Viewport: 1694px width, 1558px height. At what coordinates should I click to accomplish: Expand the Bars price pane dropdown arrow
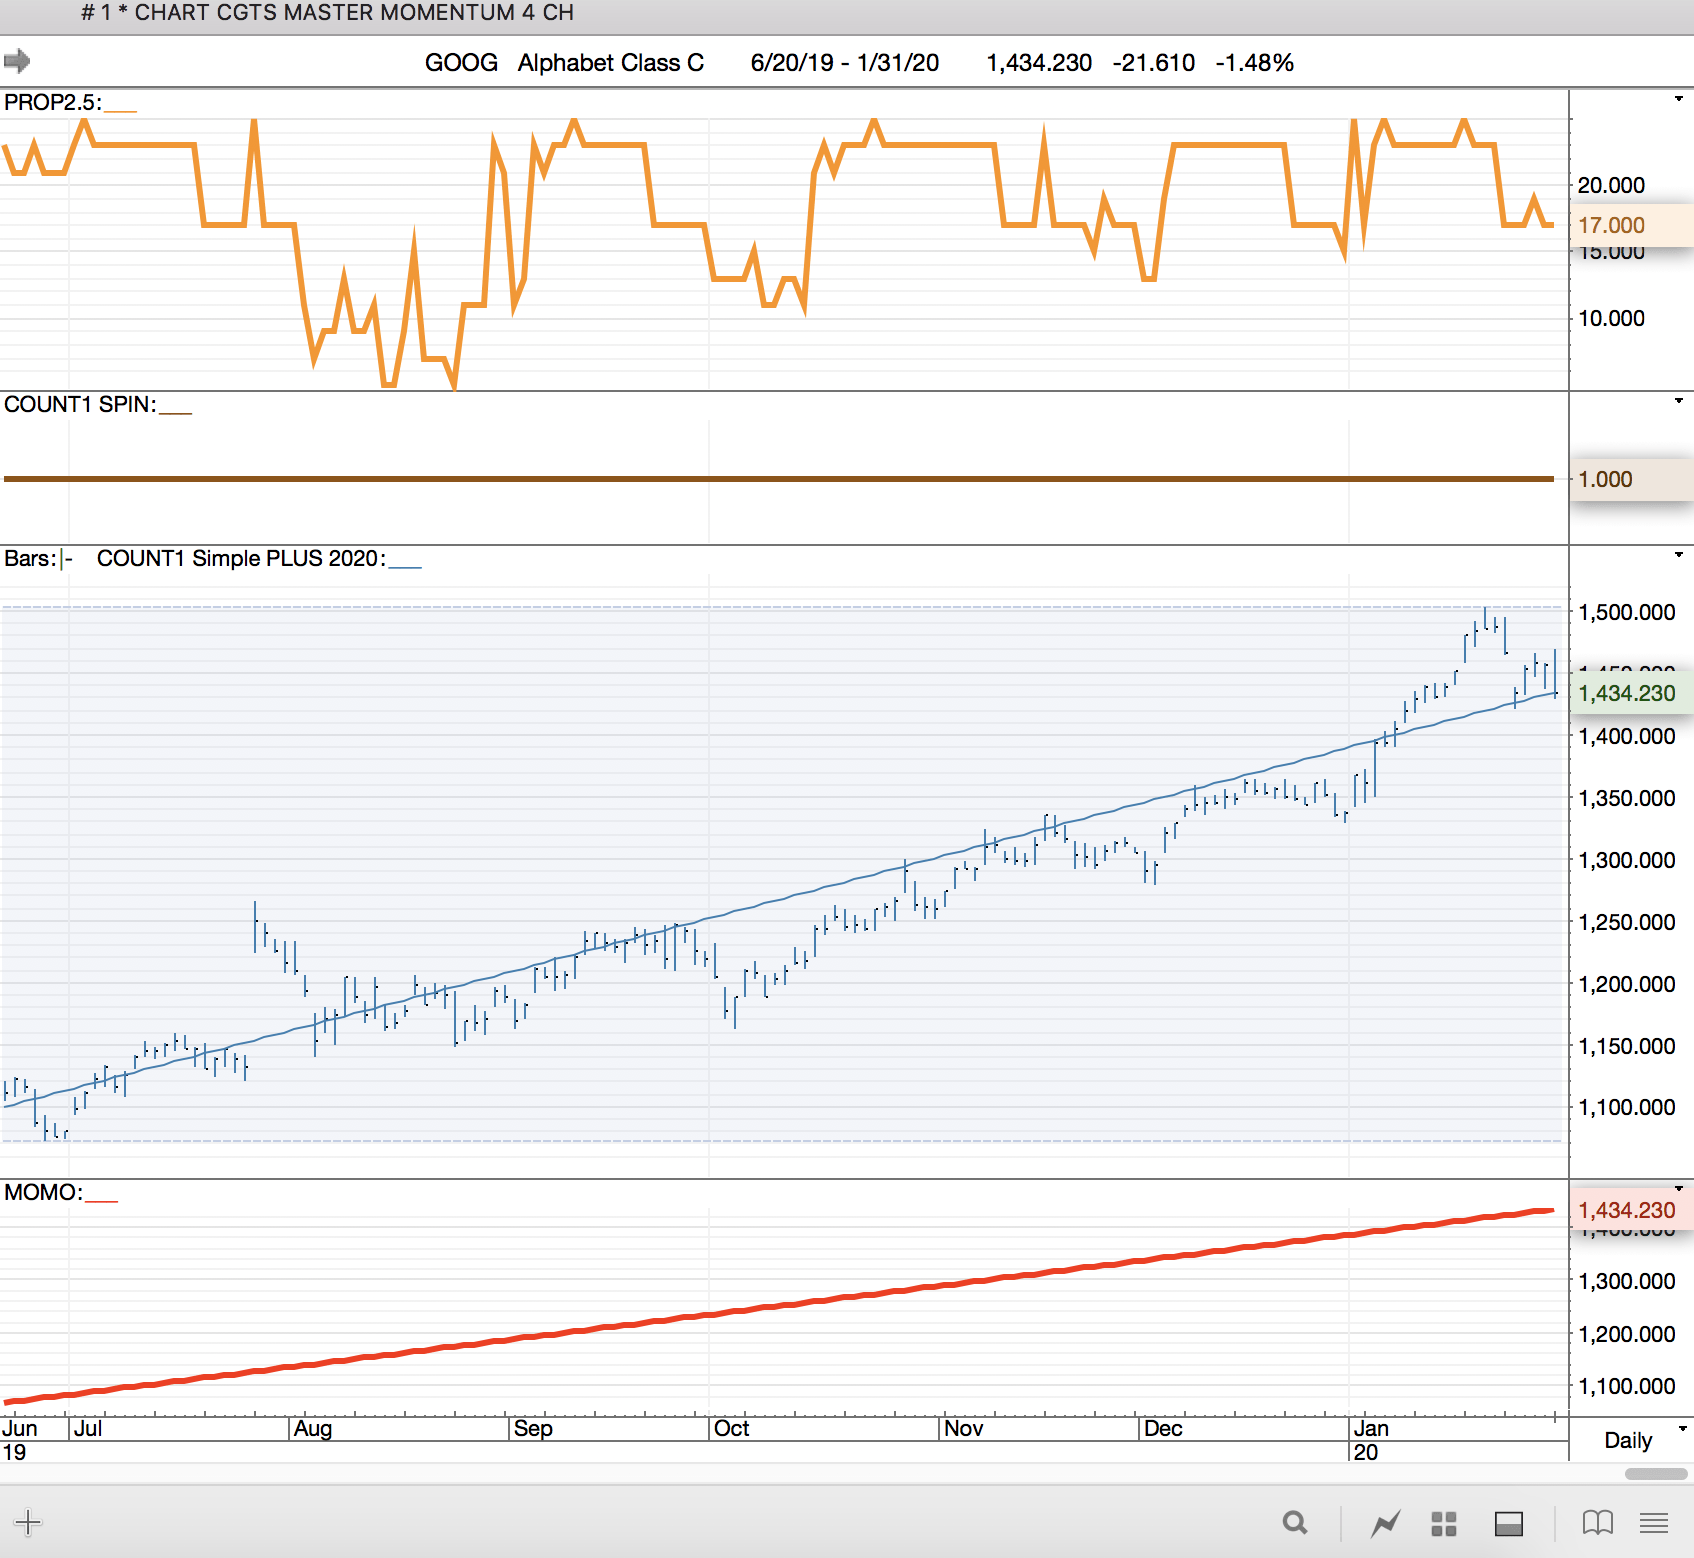coord(1678,555)
